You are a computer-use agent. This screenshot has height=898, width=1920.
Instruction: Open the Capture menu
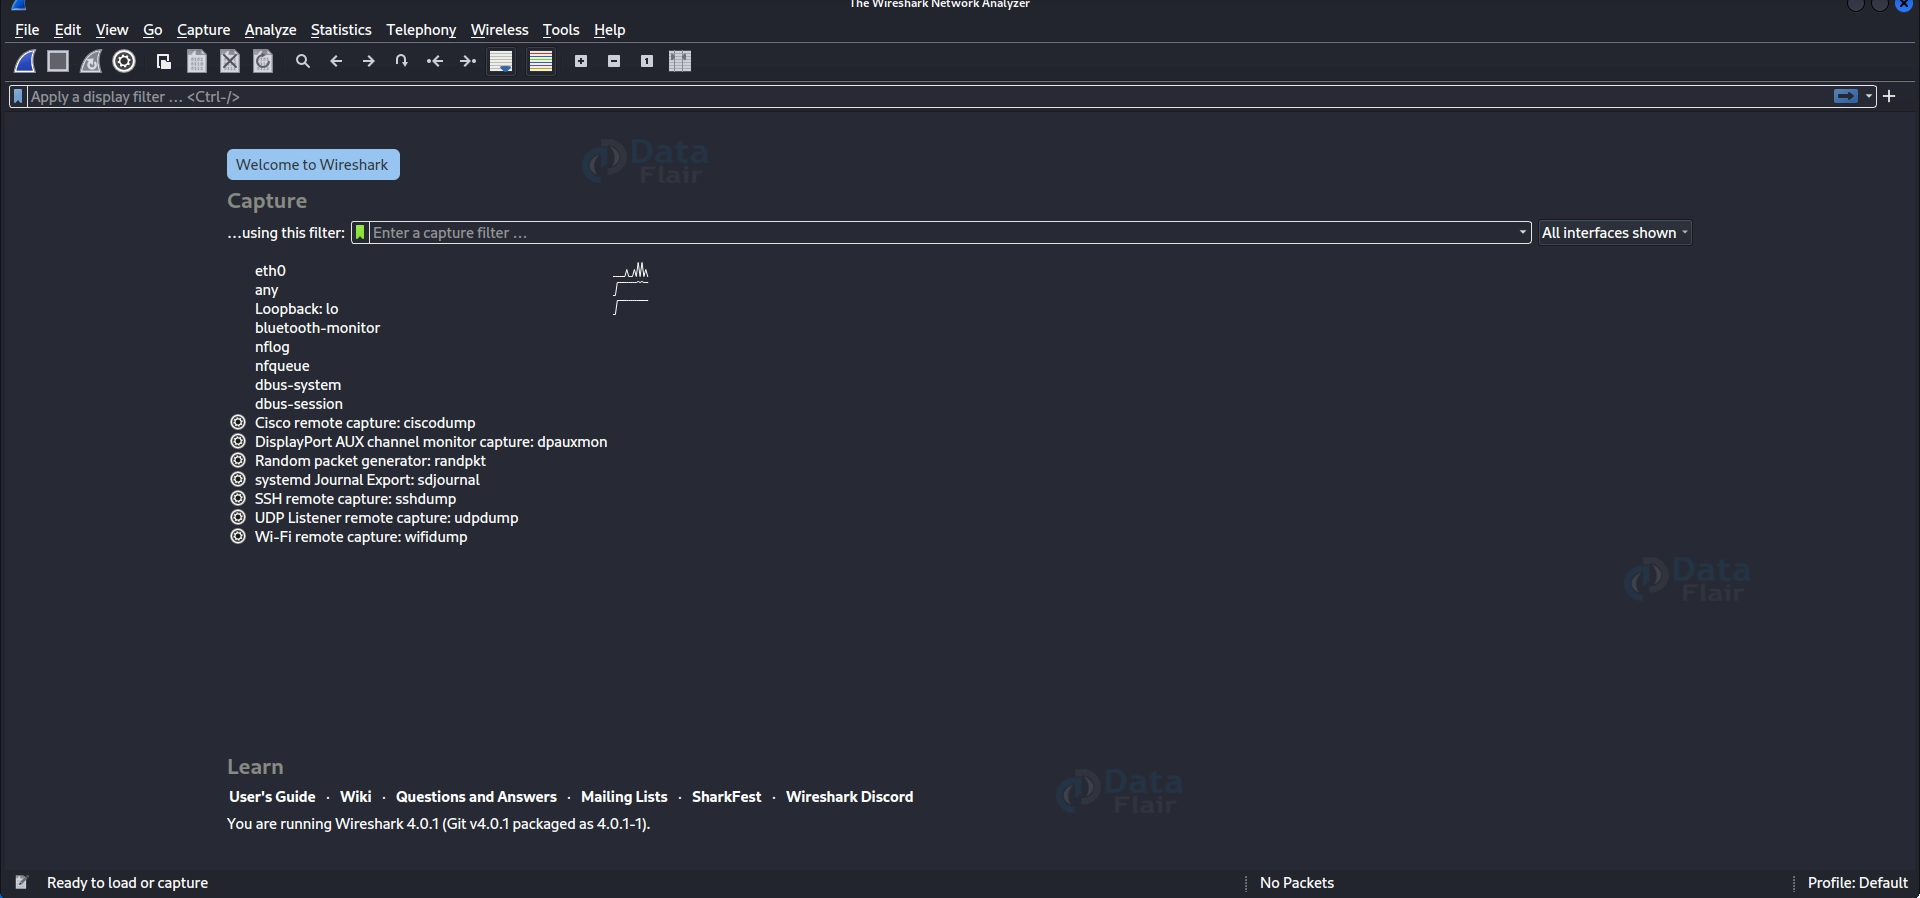[204, 30]
